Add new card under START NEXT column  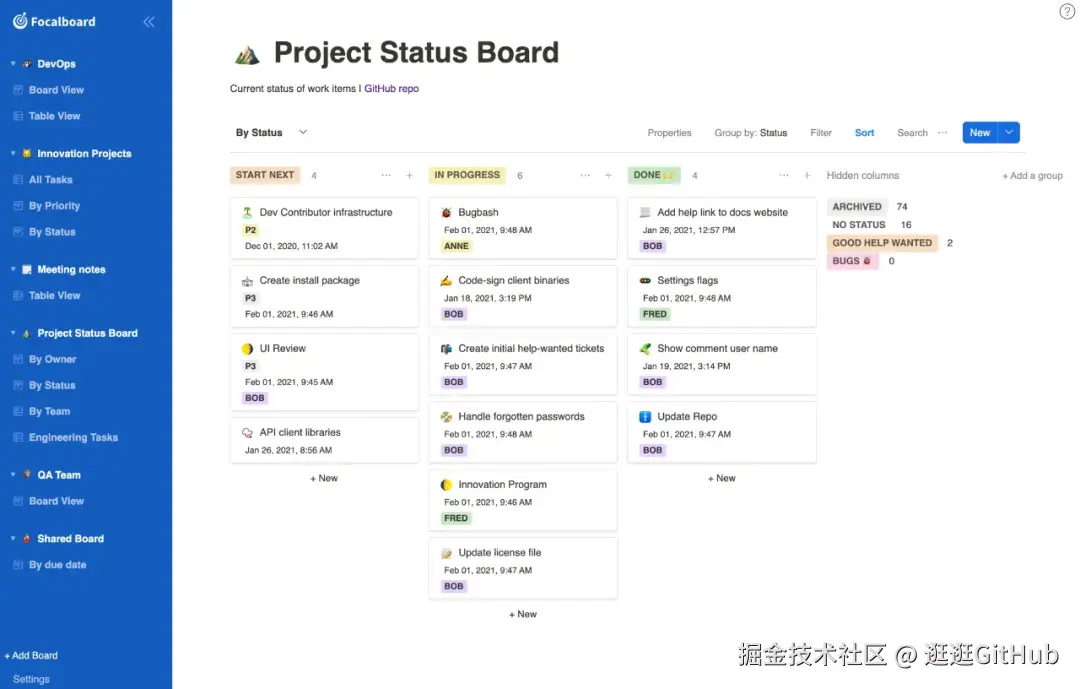[324, 478]
